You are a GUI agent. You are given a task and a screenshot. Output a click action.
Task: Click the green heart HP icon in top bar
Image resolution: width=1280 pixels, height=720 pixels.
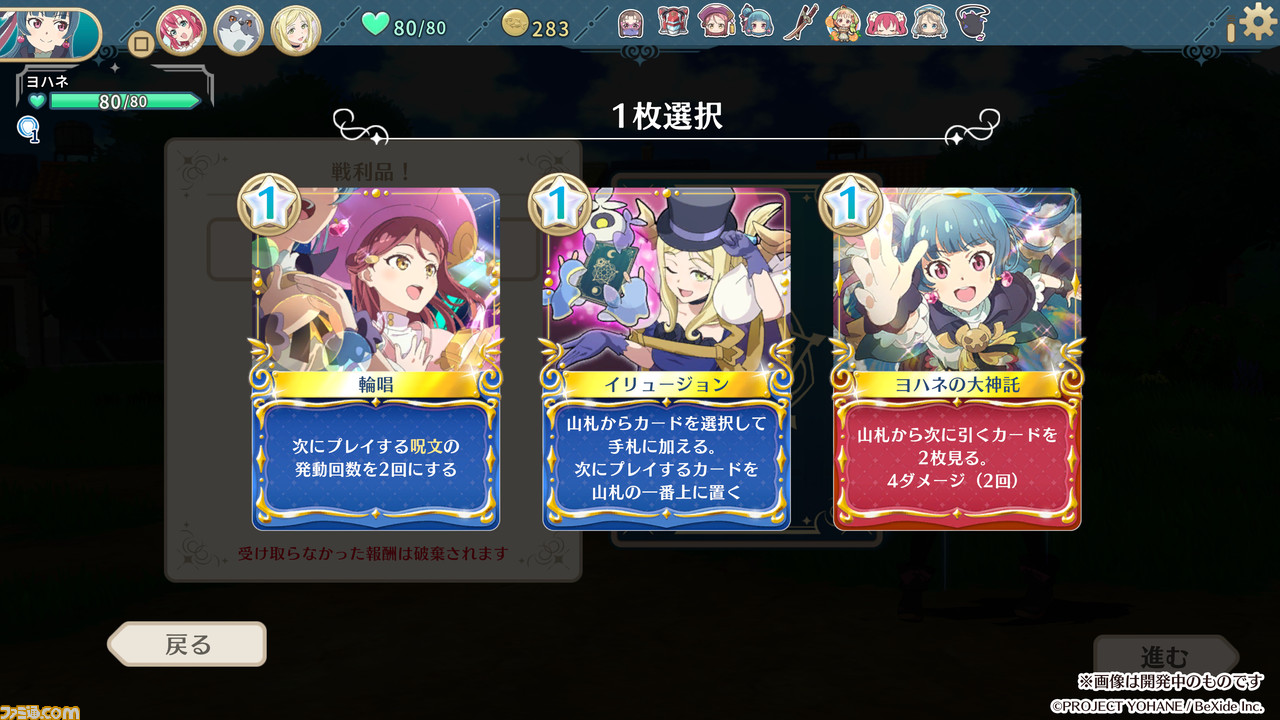375,25
